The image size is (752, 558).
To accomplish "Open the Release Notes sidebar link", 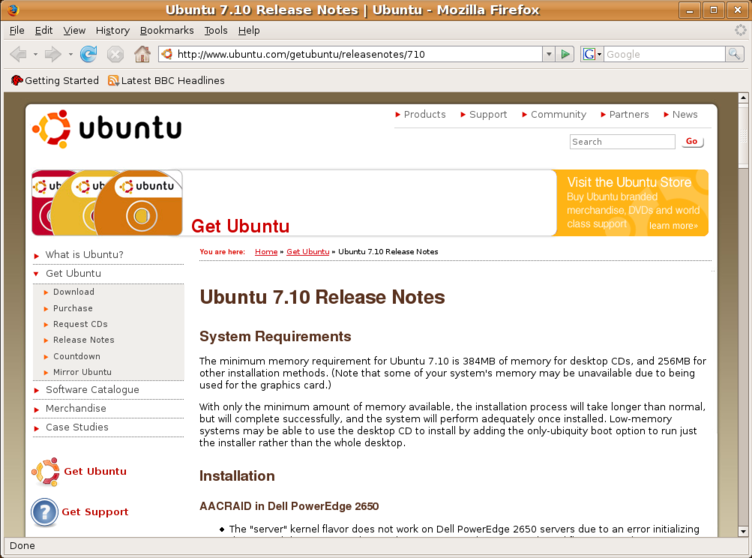I will 83,340.
